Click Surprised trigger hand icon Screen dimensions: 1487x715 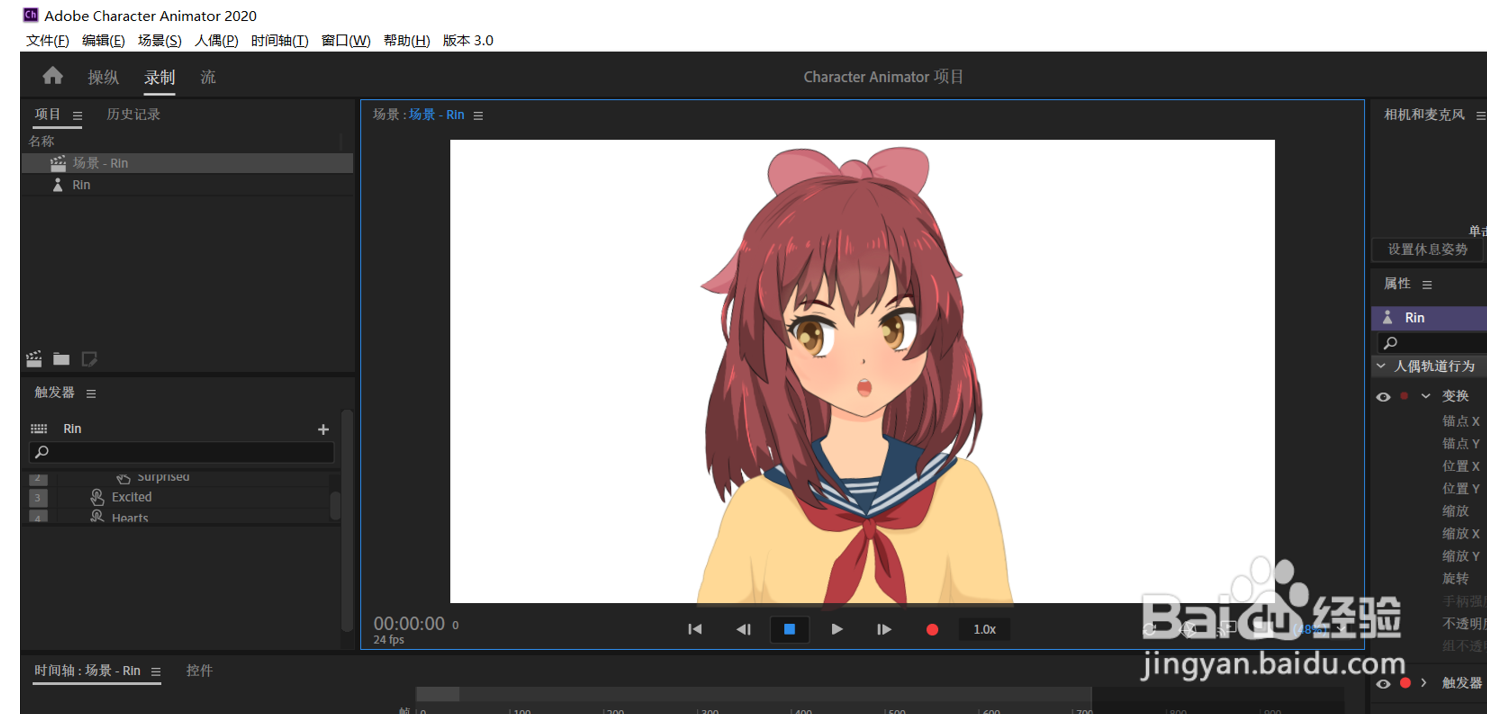point(123,477)
